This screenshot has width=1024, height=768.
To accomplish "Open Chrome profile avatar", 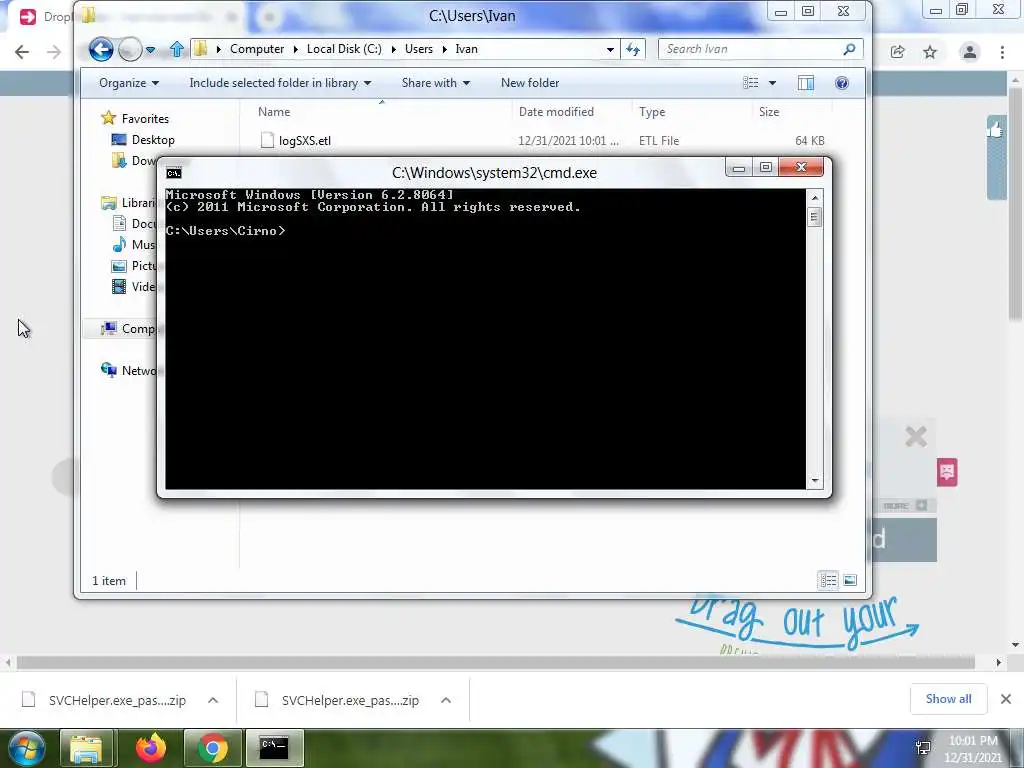I will tap(970, 52).
